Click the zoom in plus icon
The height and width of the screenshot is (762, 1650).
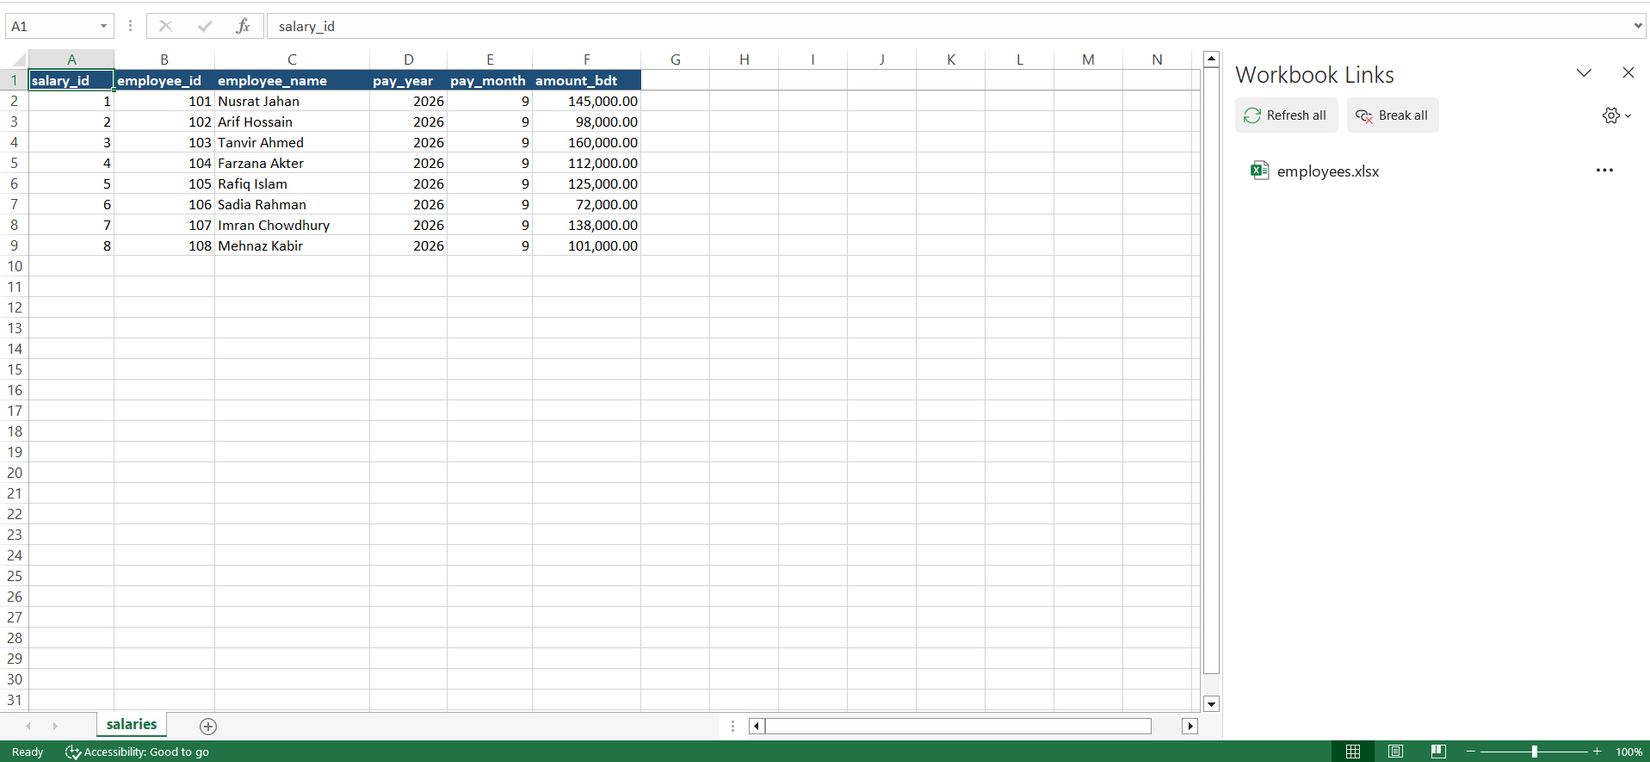click(x=1597, y=752)
